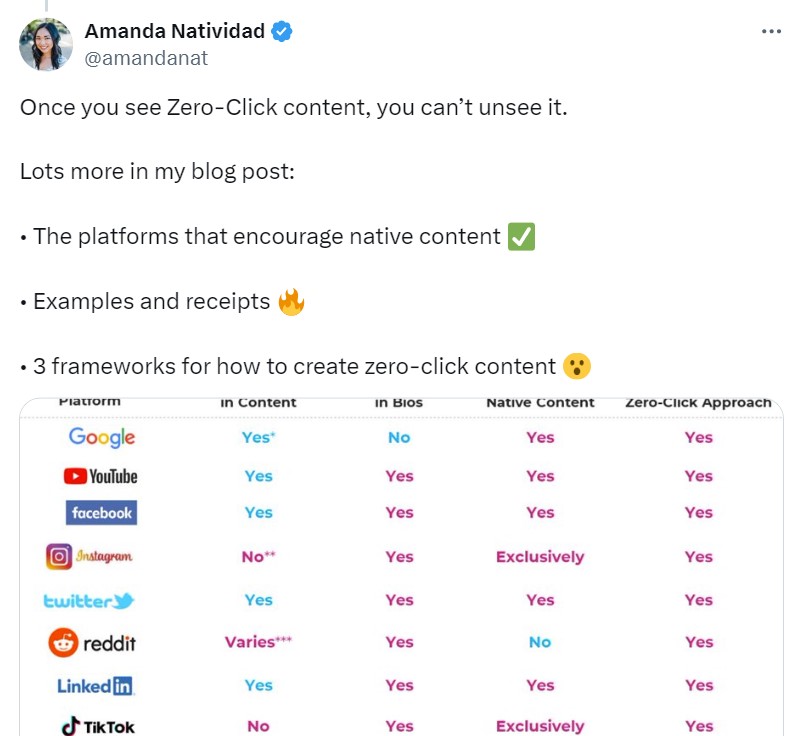
Task: Open the tweet's three-dot more menu
Action: (x=771, y=31)
